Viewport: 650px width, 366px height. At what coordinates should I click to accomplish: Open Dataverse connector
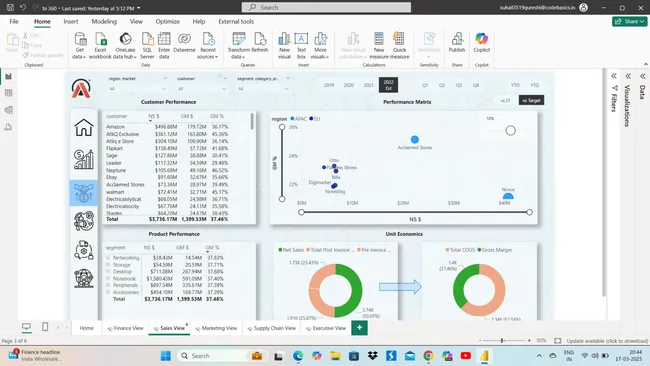point(184,43)
